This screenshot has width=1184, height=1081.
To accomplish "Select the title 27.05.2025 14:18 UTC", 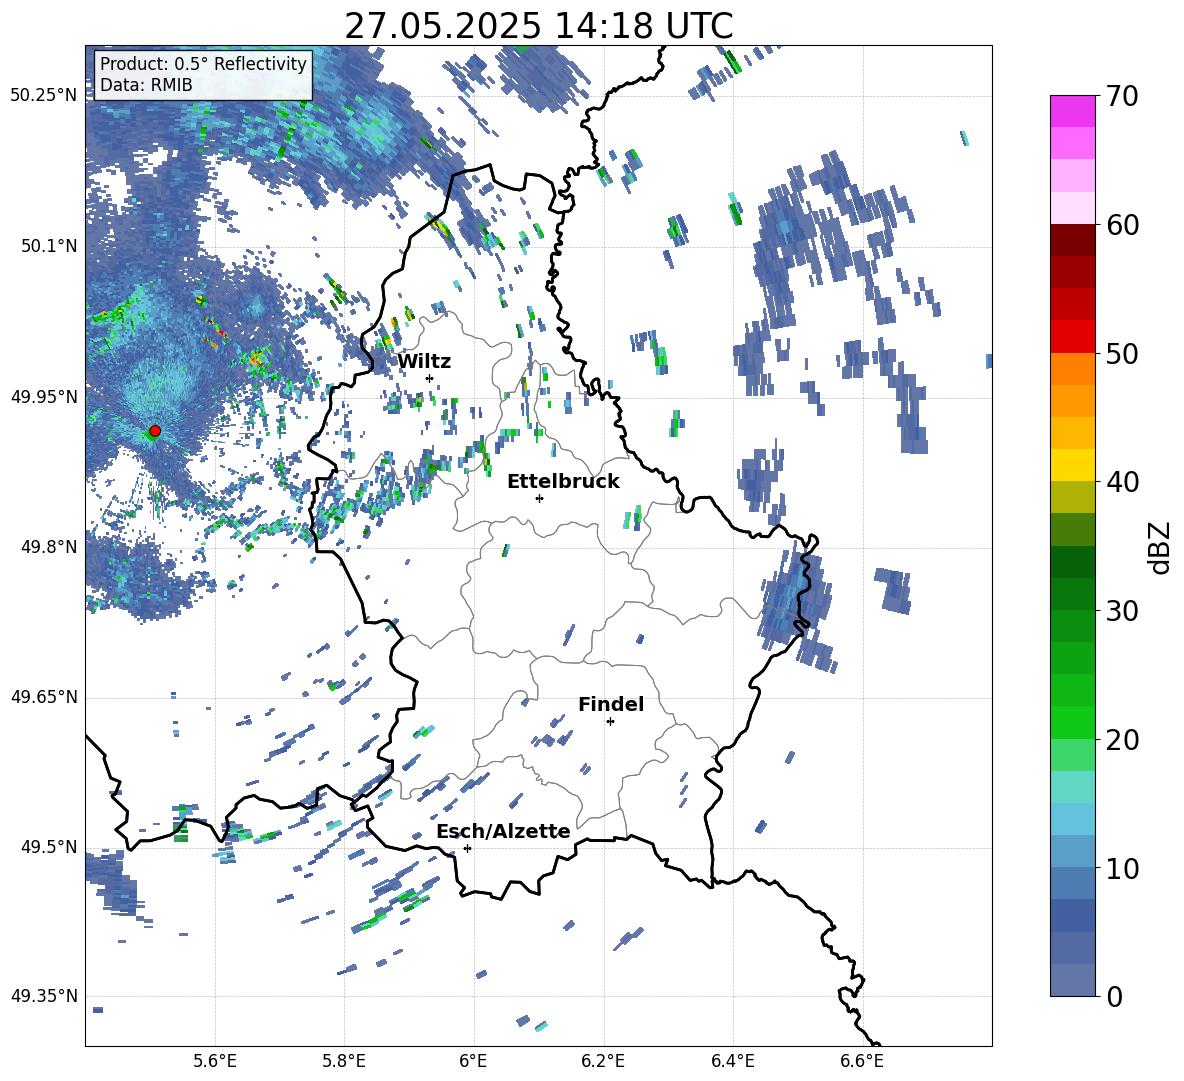I will click(x=538, y=26).
